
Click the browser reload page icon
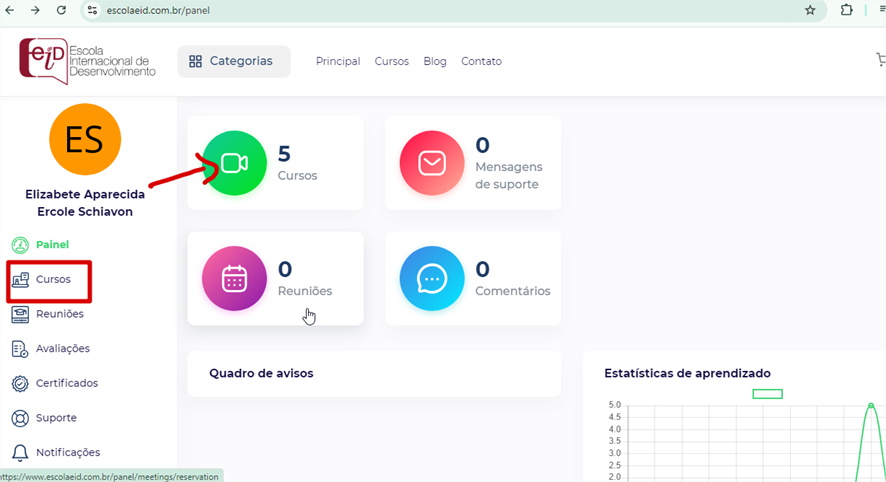(x=61, y=10)
